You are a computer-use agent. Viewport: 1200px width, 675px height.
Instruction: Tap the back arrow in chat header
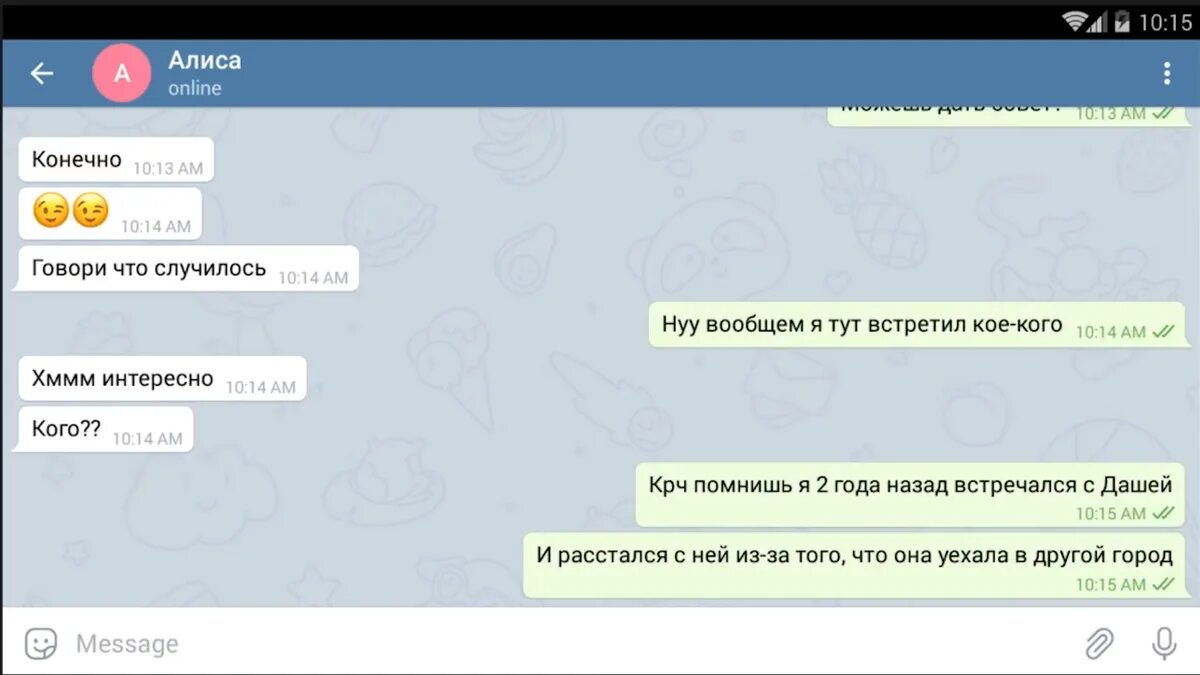42,73
